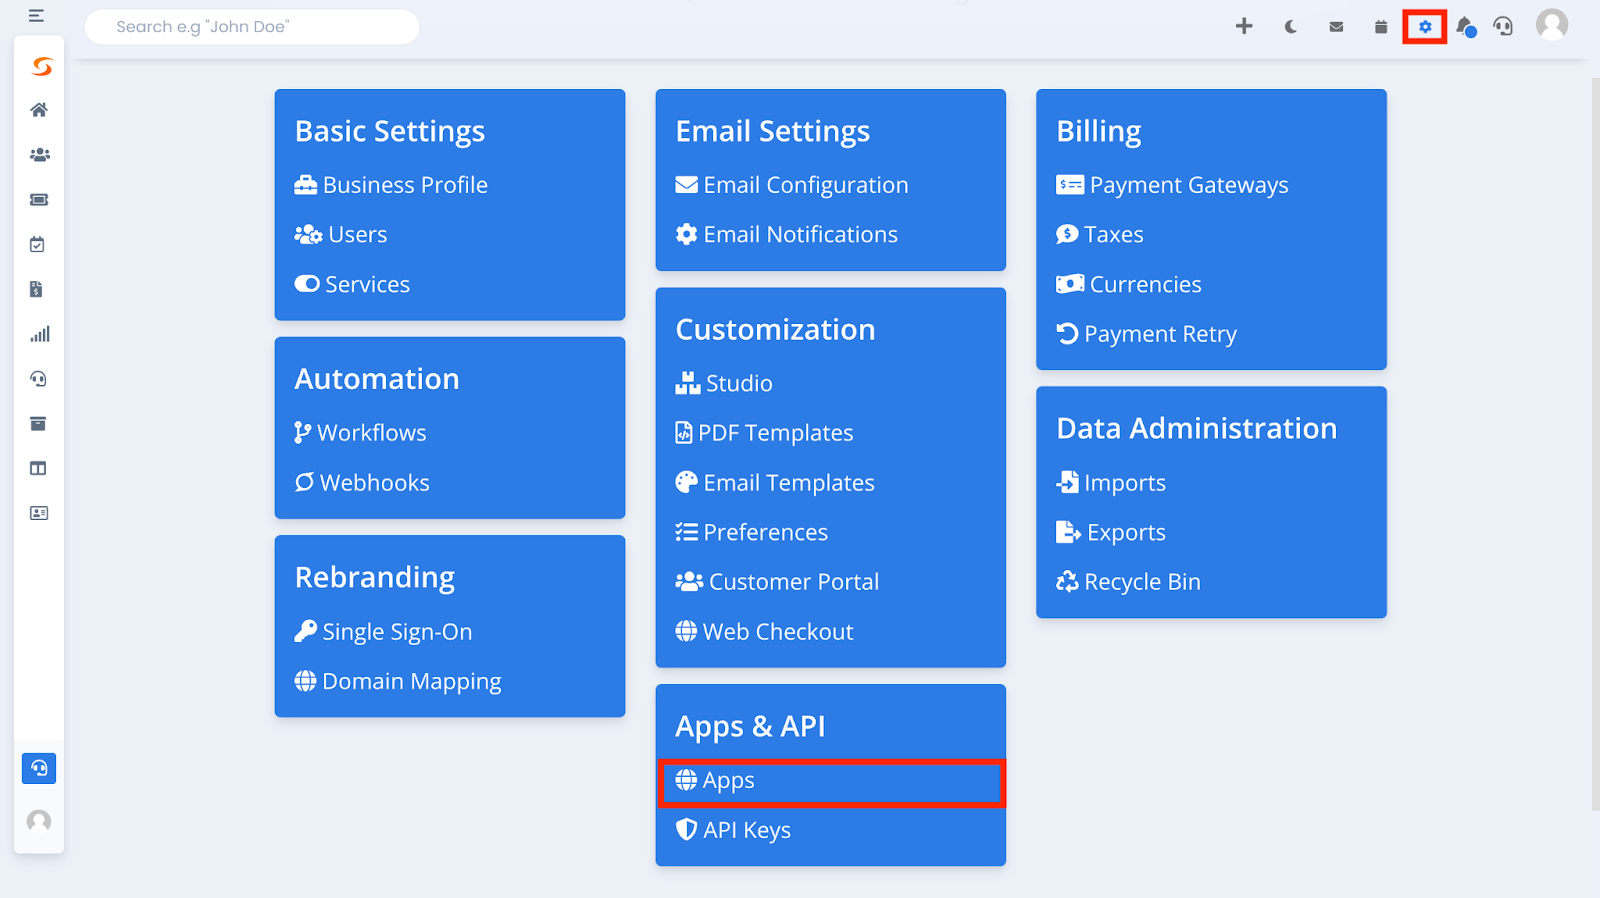
Task: Open the notifications bell icon
Action: 1466,27
